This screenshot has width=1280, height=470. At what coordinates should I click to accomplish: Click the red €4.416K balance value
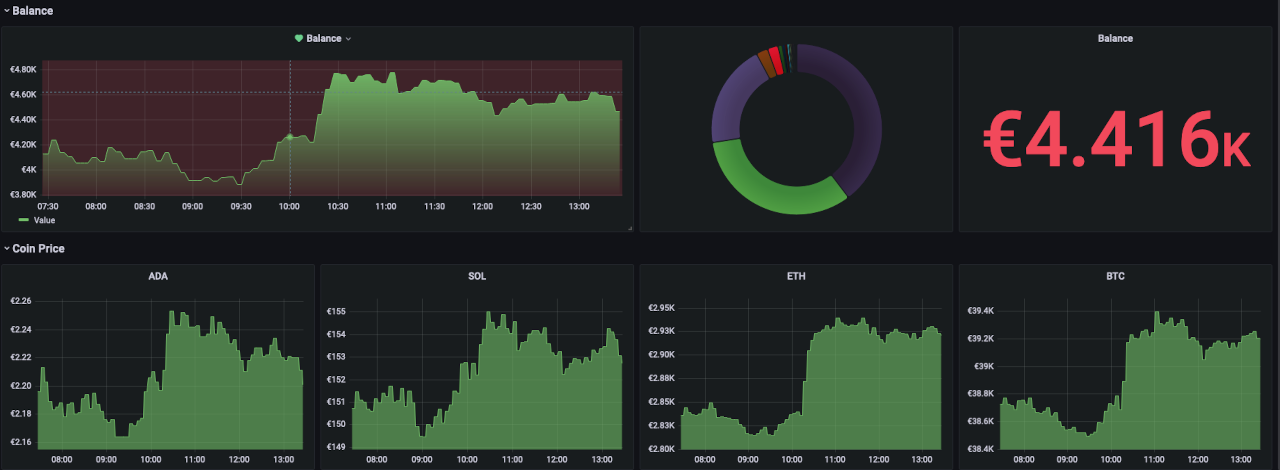pyautogui.click(x=1116, y=138)
